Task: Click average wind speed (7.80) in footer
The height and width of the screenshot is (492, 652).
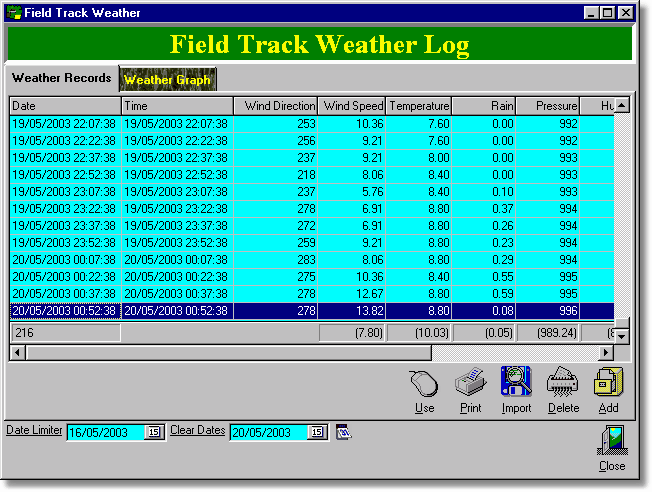Action: tap(352, 333)
